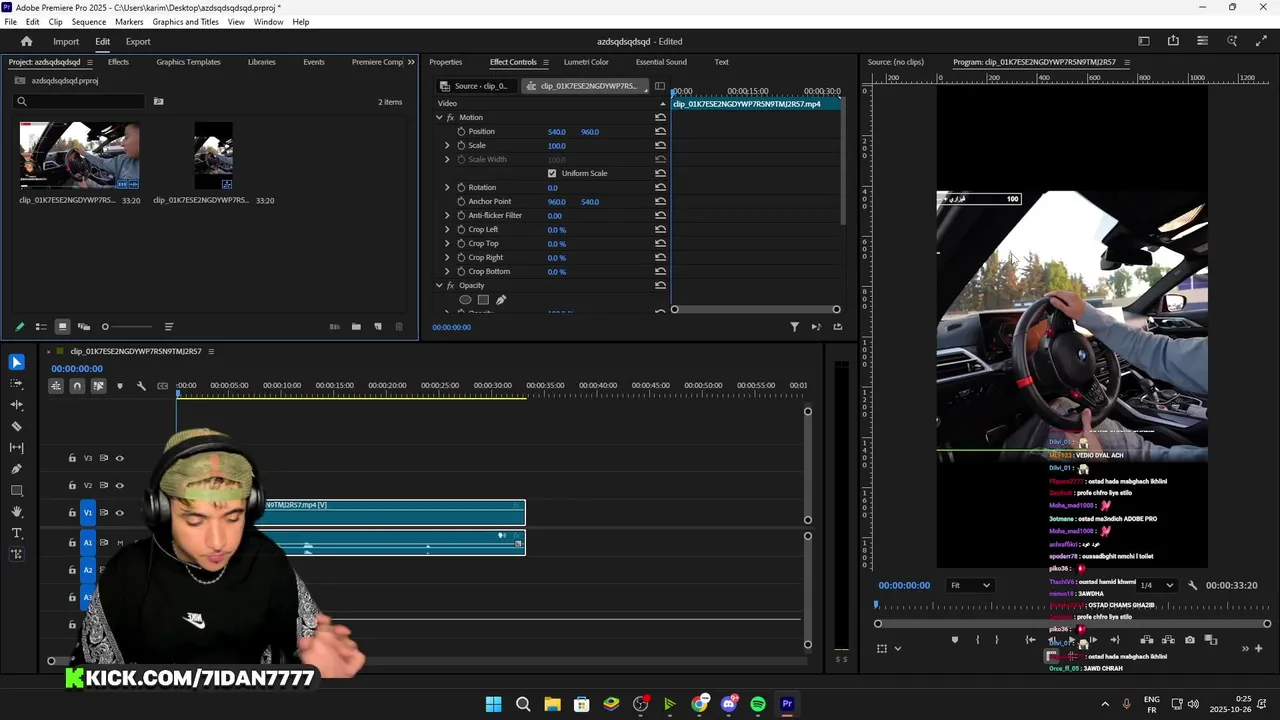Select the Ripple Edit tool
The height and width of the screenshot is (720, 1280).
coord(17,405)
